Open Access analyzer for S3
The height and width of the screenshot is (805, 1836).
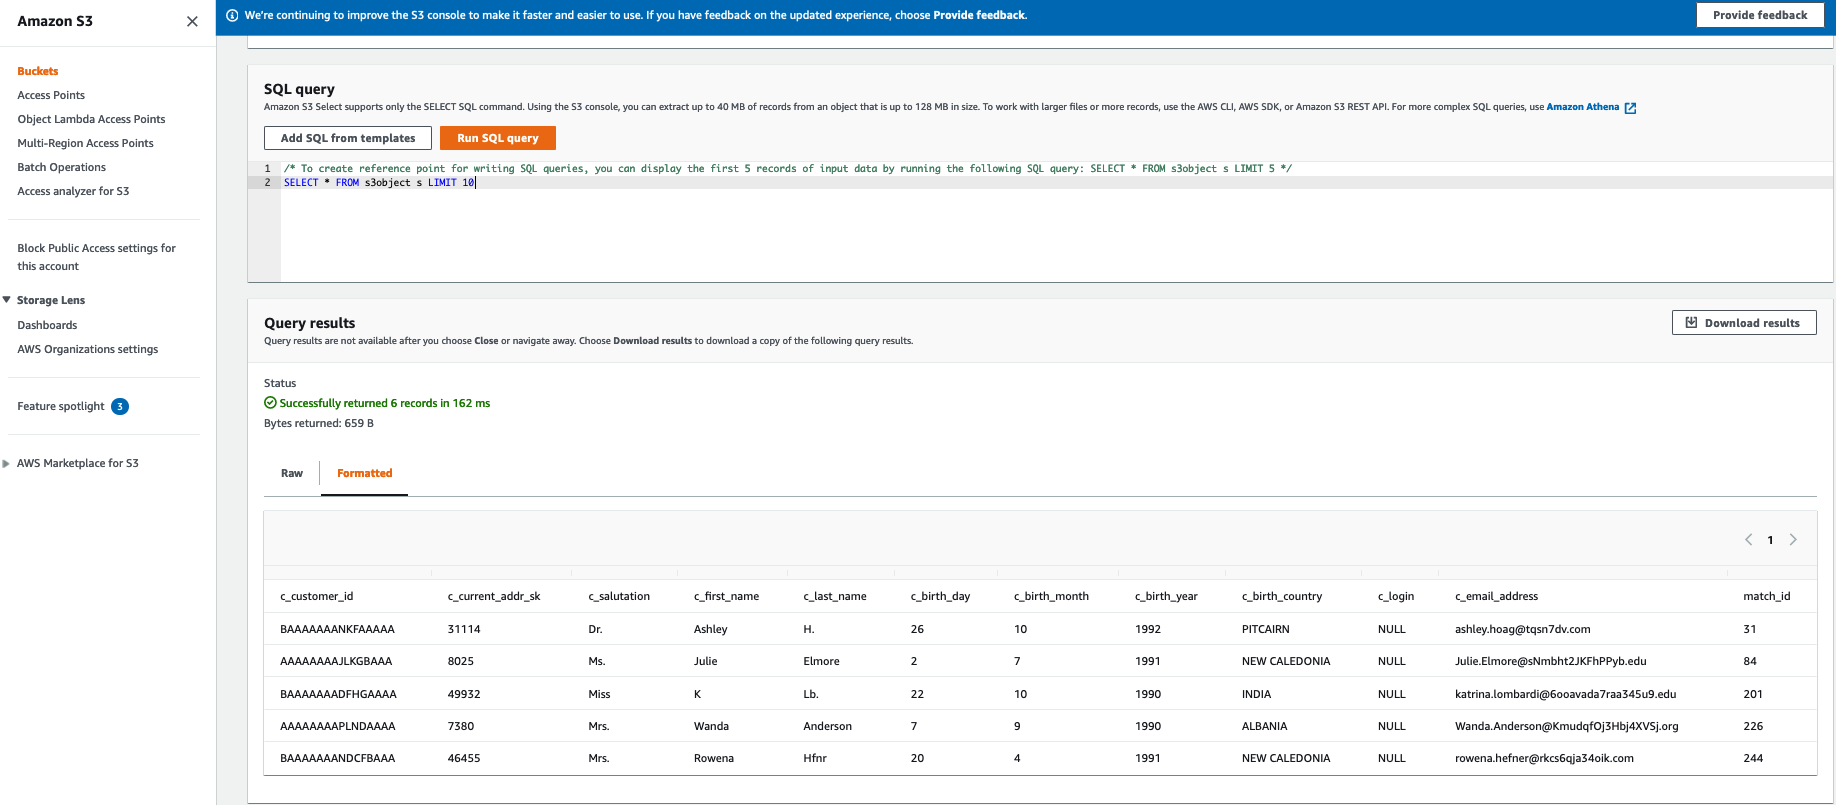click(x=73, y=191)
